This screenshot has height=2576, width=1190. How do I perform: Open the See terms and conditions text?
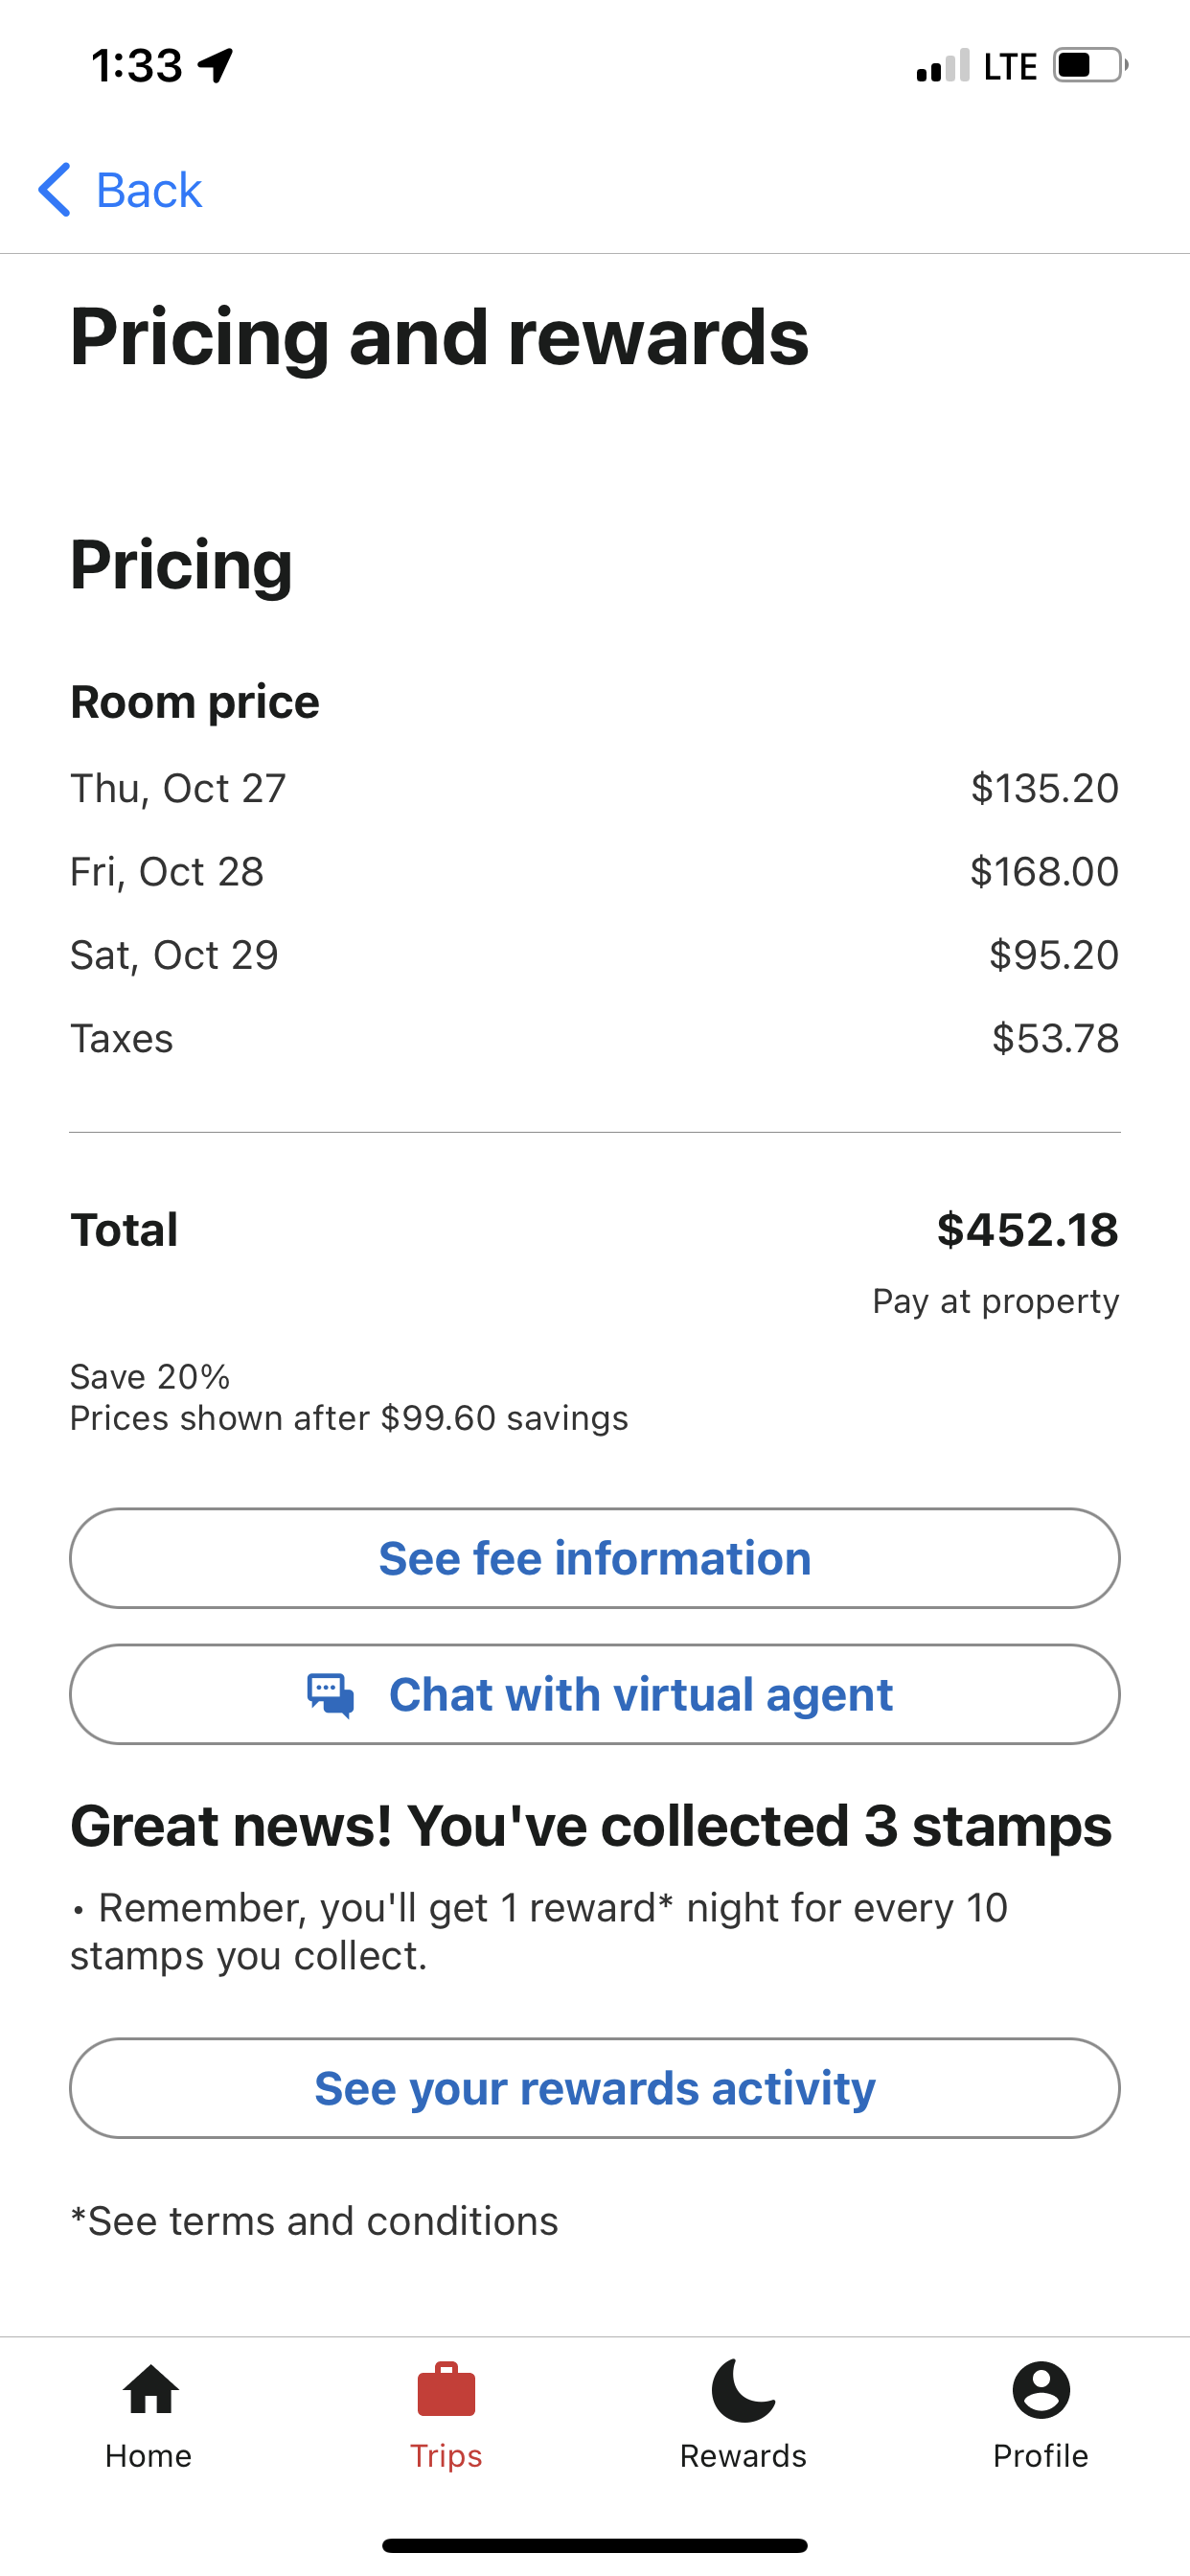[x=315, y=2221]
